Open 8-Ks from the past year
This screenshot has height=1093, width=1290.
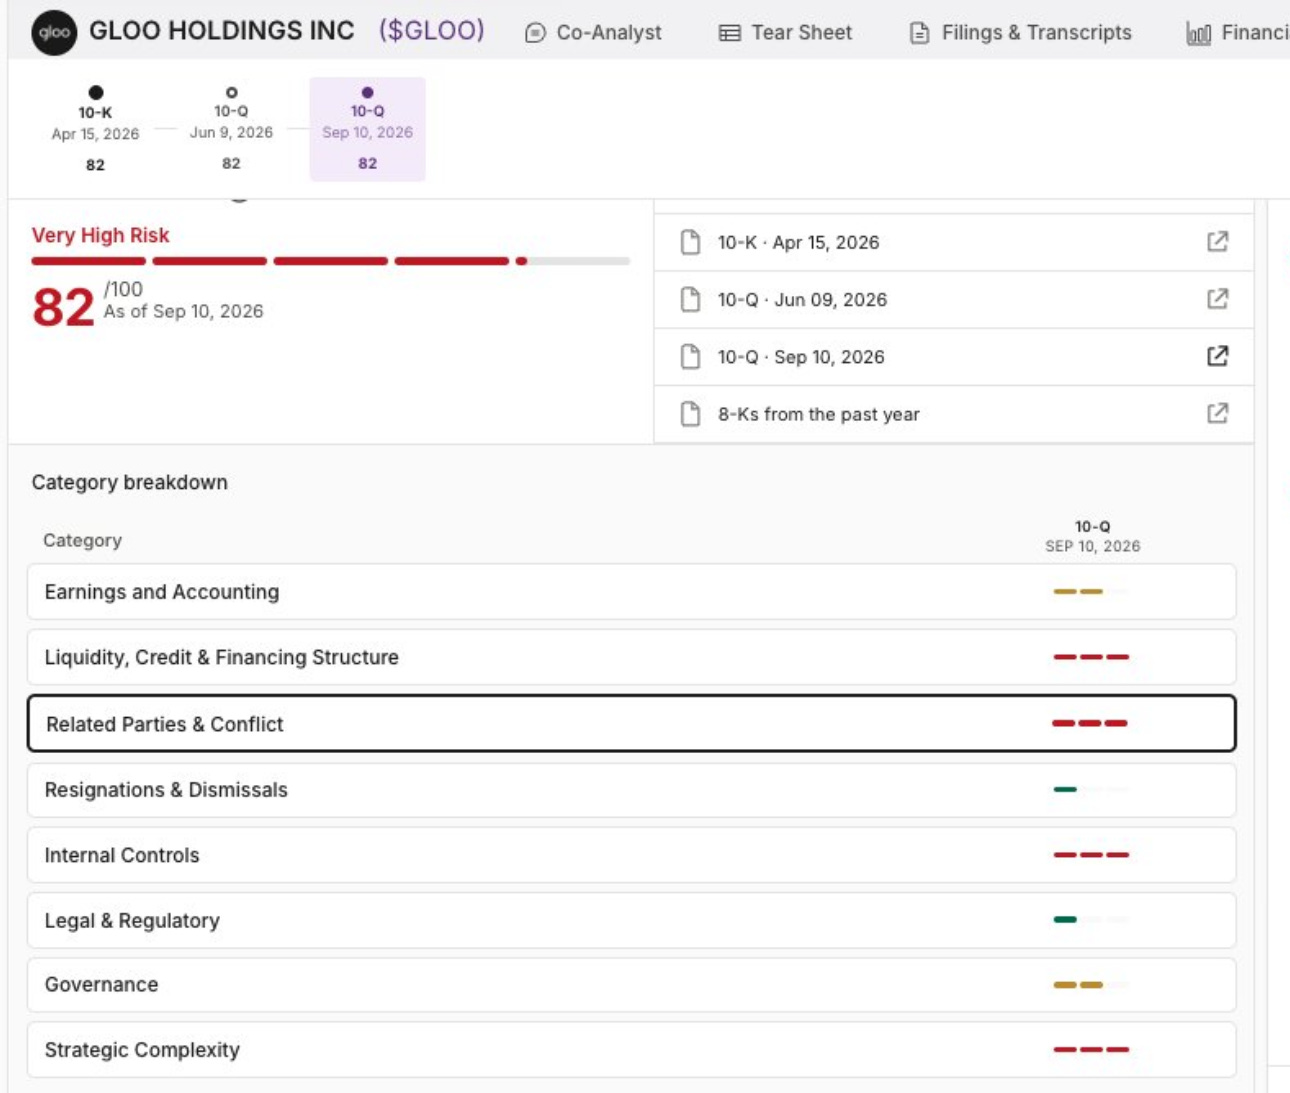click(x=953, y=413)
